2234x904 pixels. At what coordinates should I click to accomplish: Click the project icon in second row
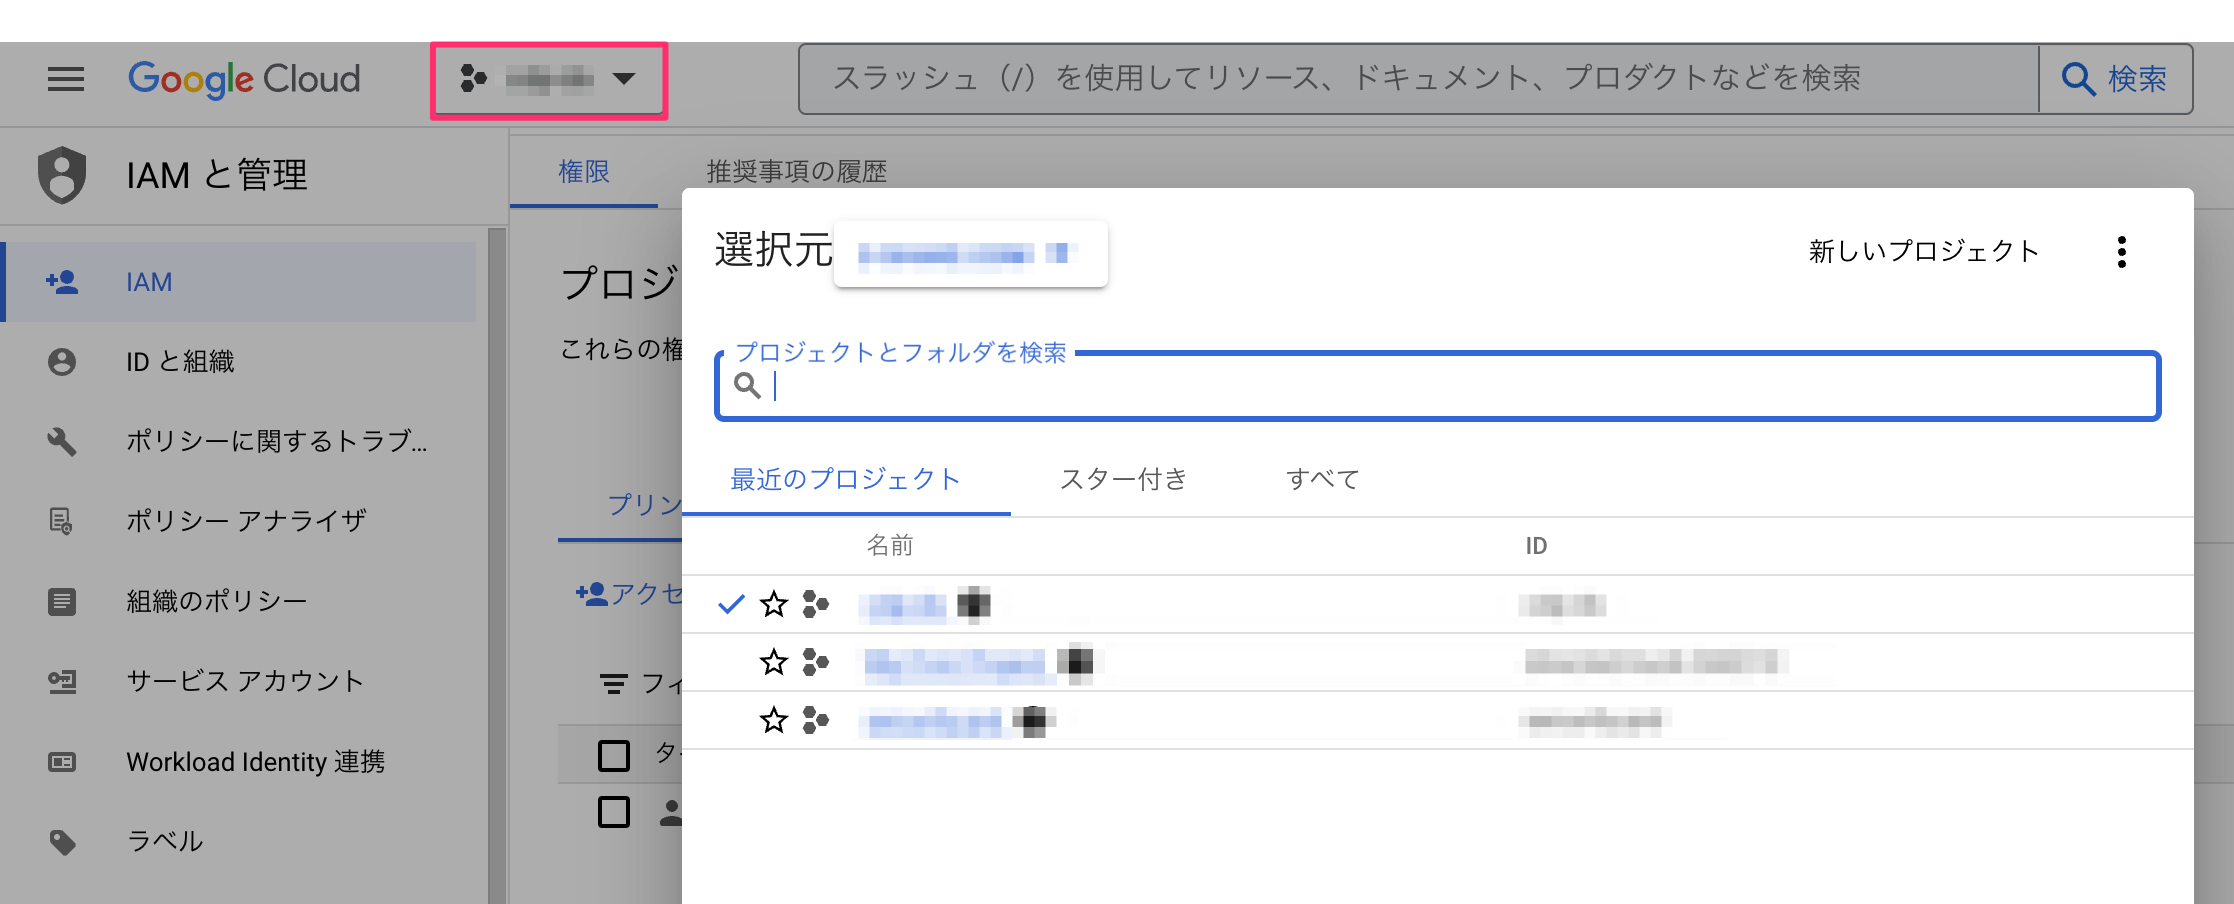[816, 662]
